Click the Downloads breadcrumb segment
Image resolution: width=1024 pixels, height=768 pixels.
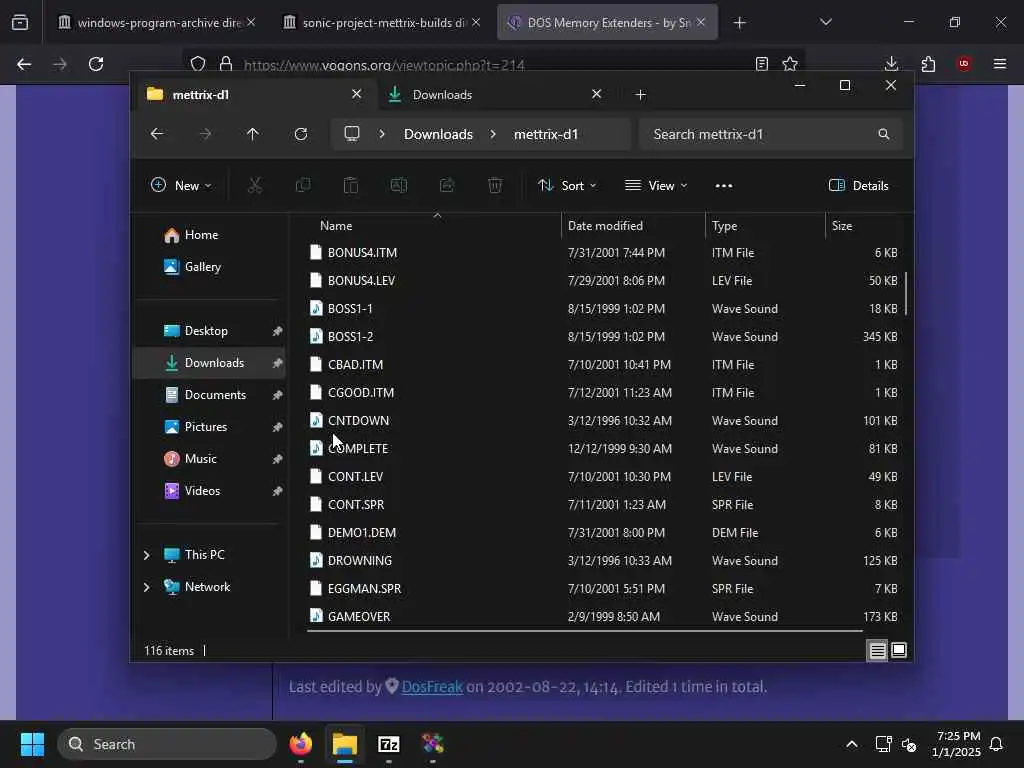(x=438, y=134)
